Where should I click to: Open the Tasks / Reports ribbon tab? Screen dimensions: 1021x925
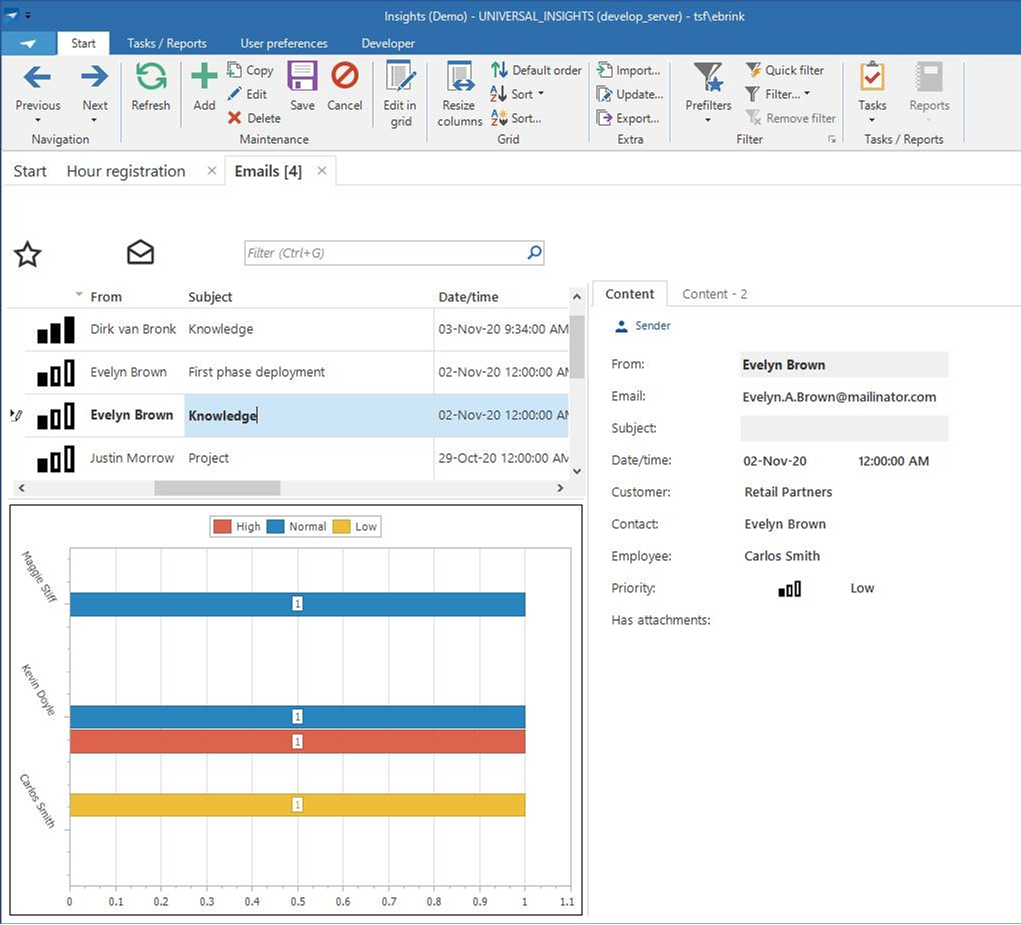click(167, 44)
